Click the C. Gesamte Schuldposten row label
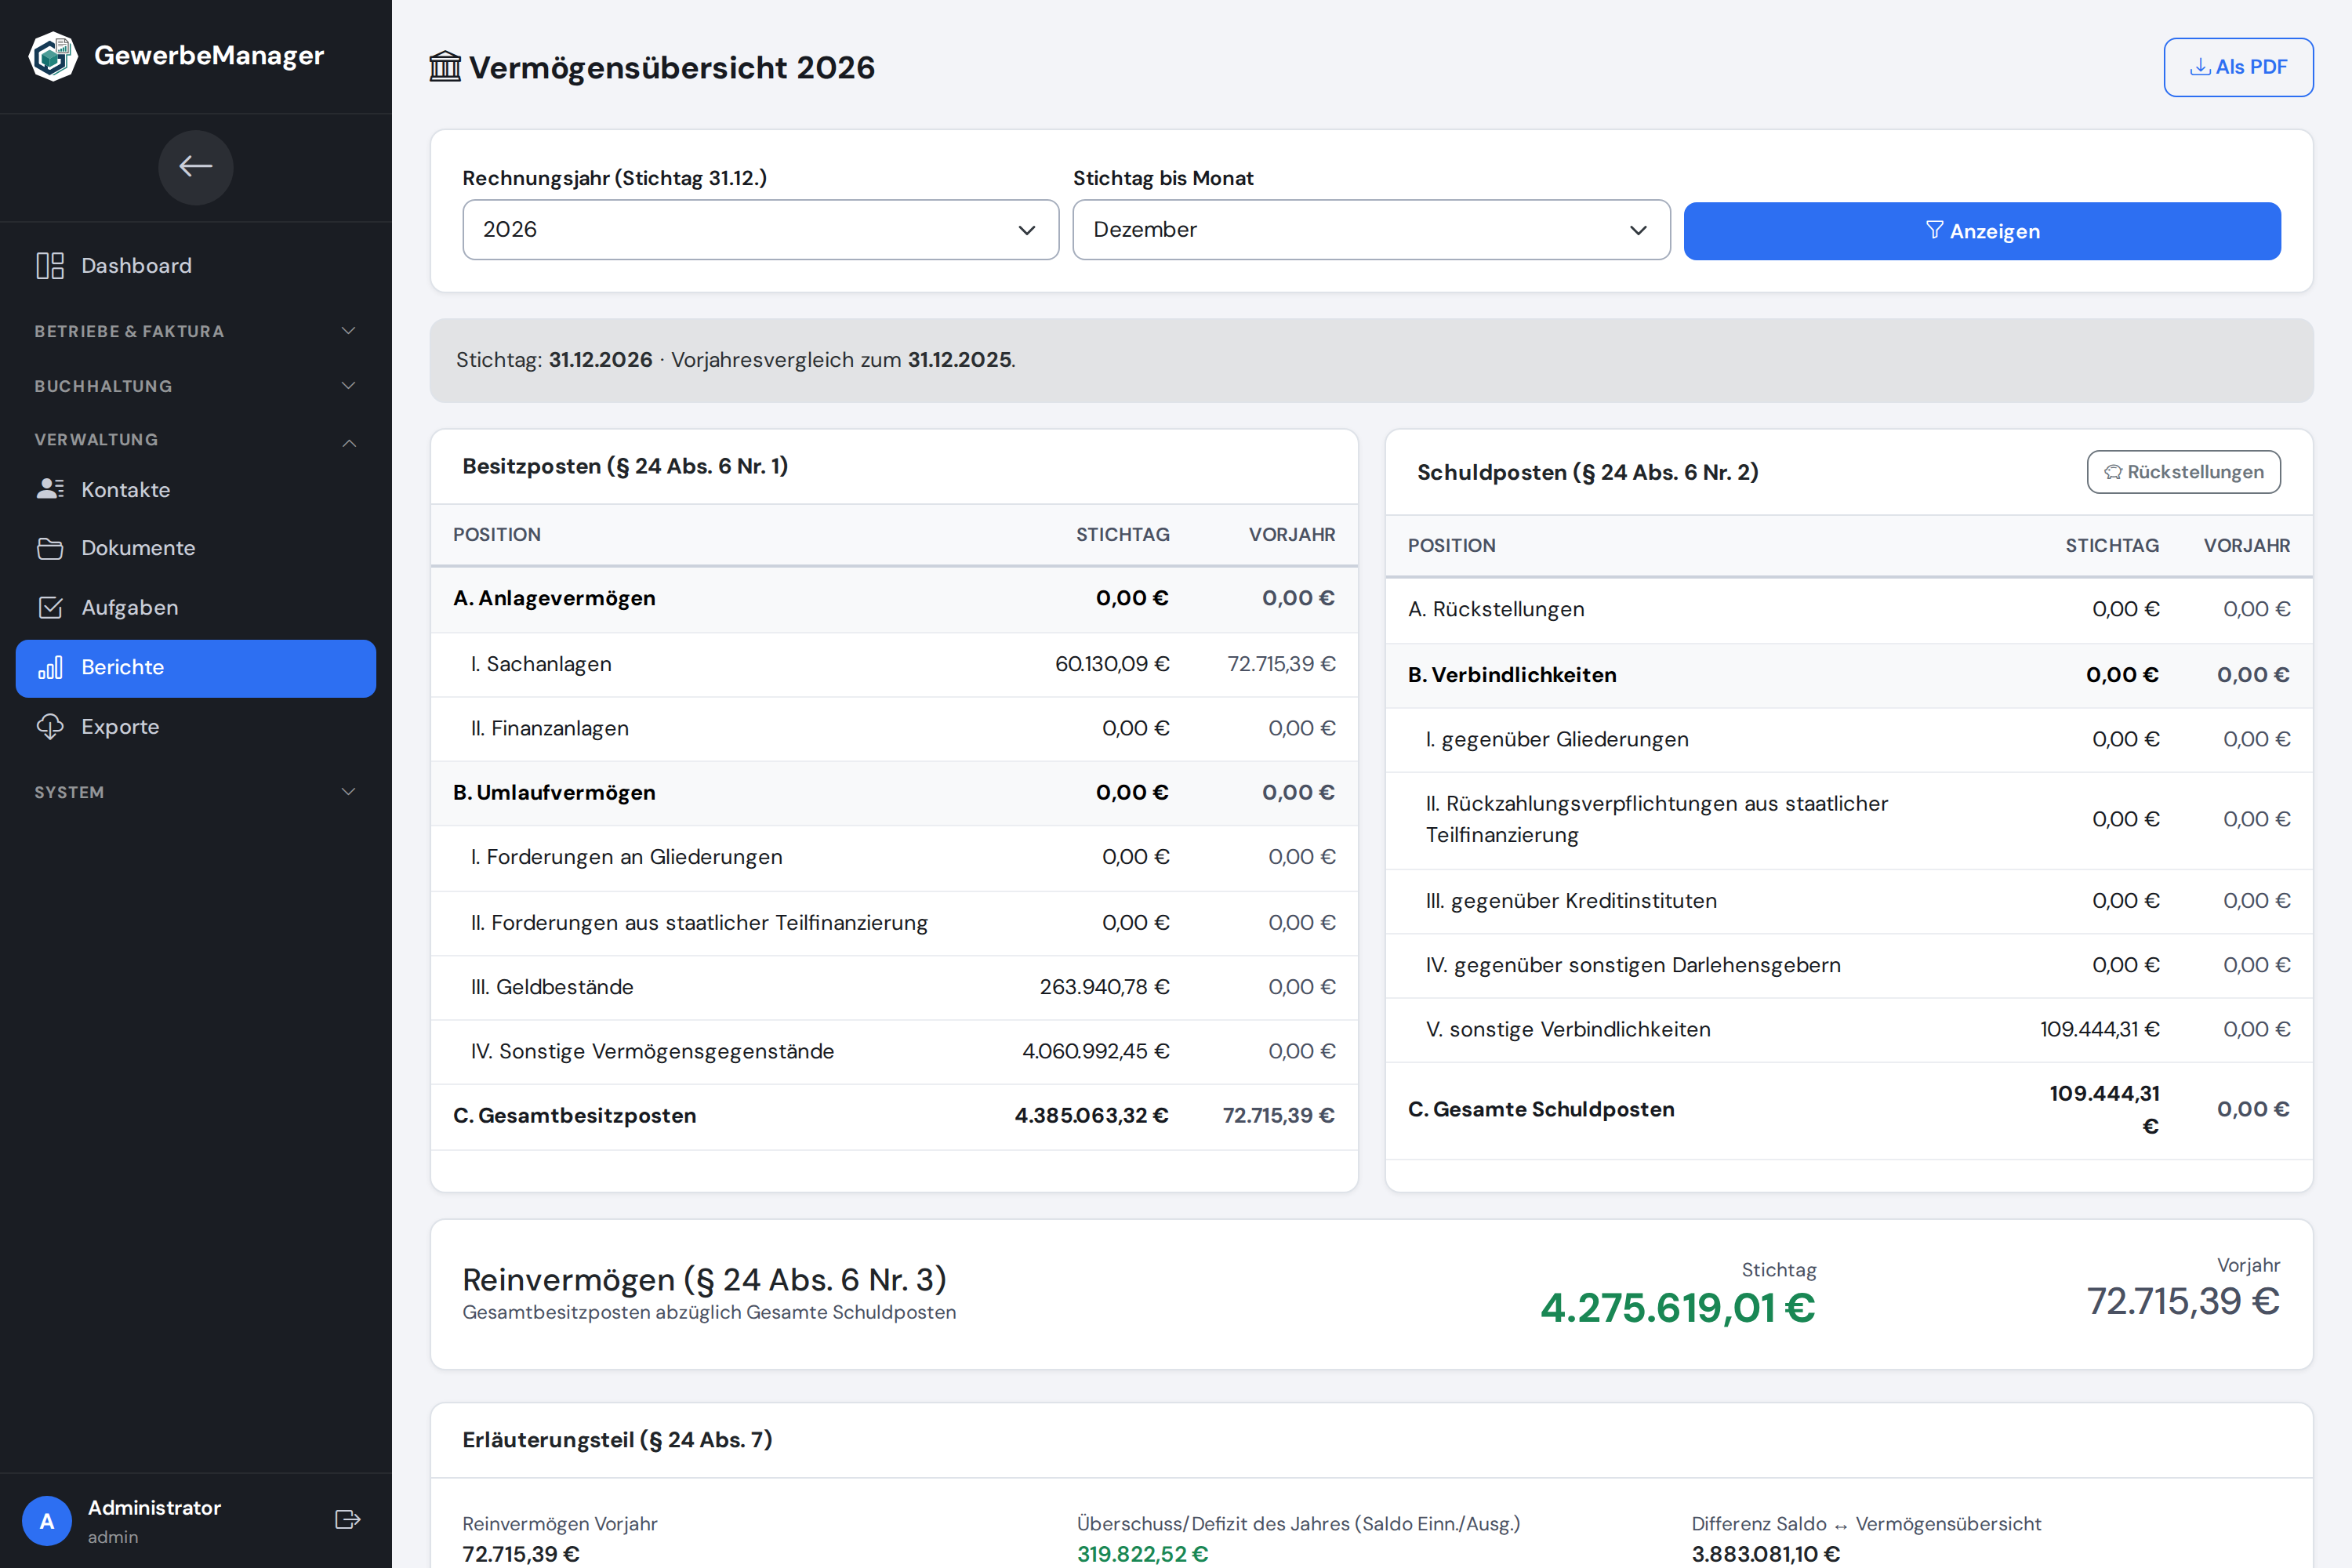 (1541, 1109)
